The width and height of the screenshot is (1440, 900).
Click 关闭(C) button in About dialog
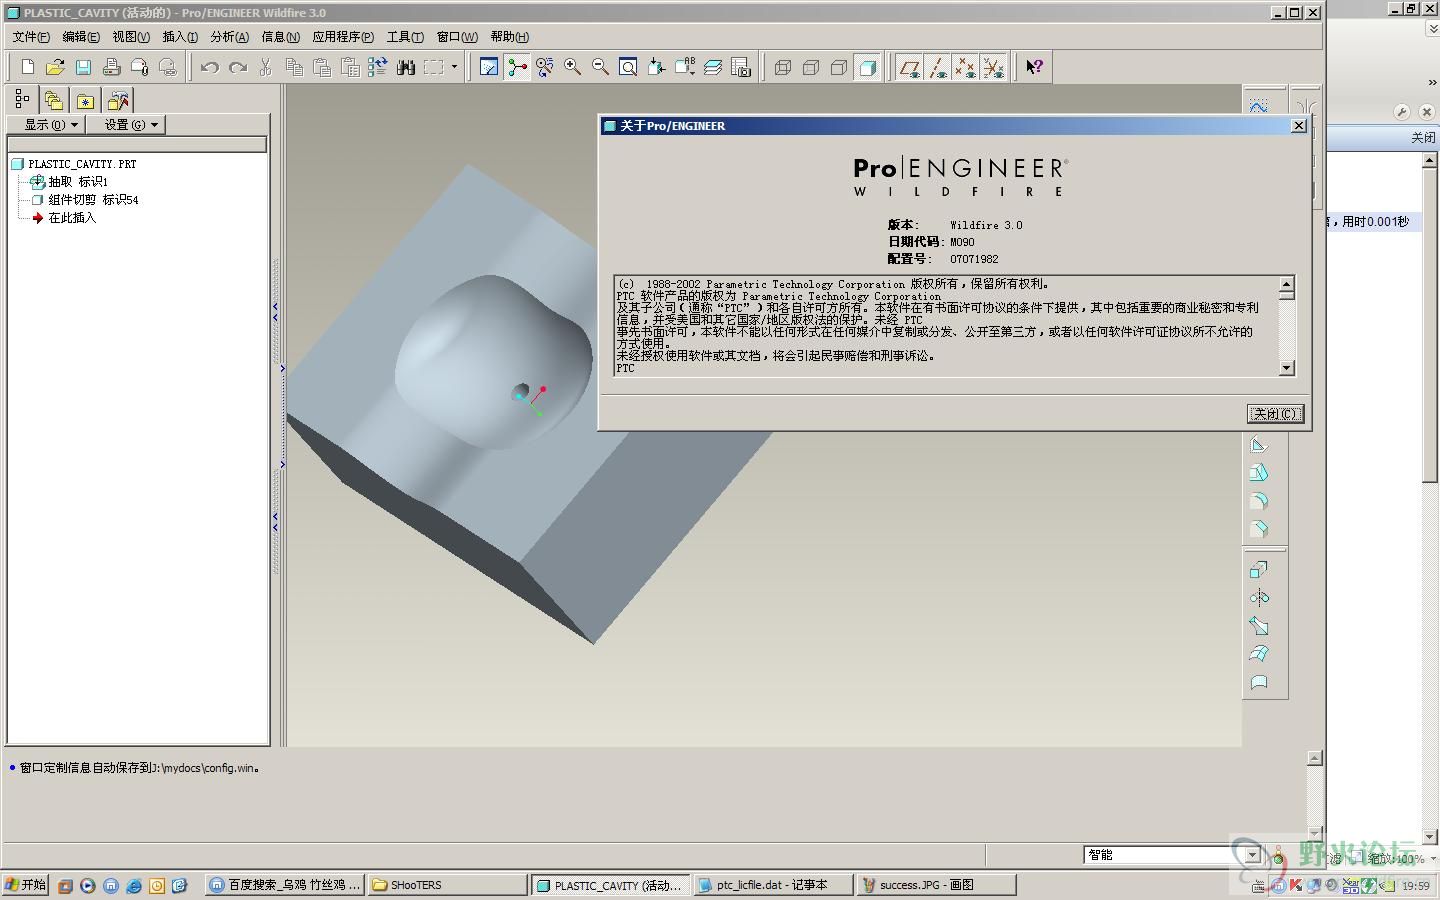(x=1275, y=414)
